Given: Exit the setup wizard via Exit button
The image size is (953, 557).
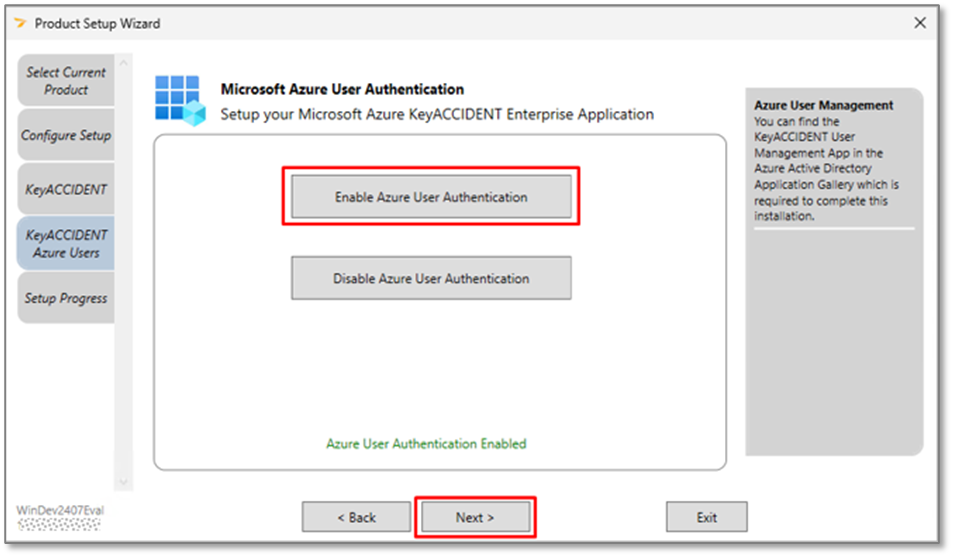Looking at the screenshot, I should point(707,517).
